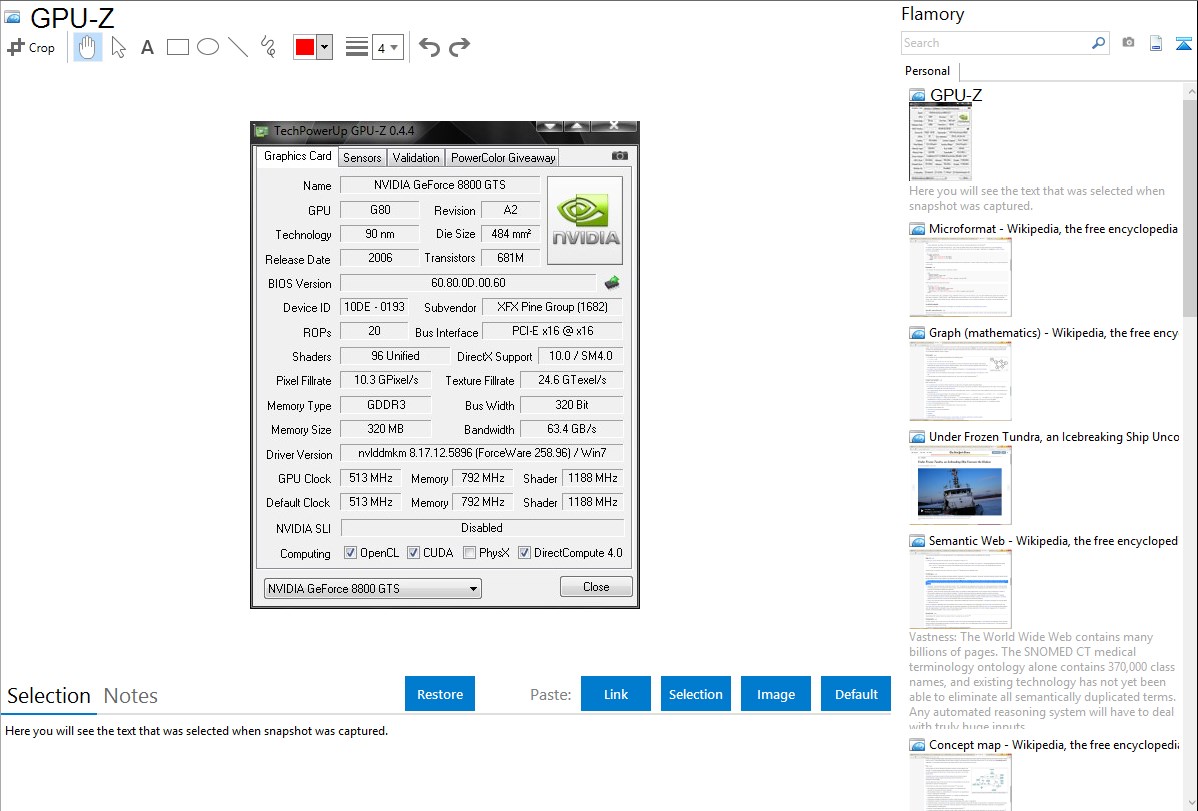Select the arrow pointer tool

(x=118, y=47)
